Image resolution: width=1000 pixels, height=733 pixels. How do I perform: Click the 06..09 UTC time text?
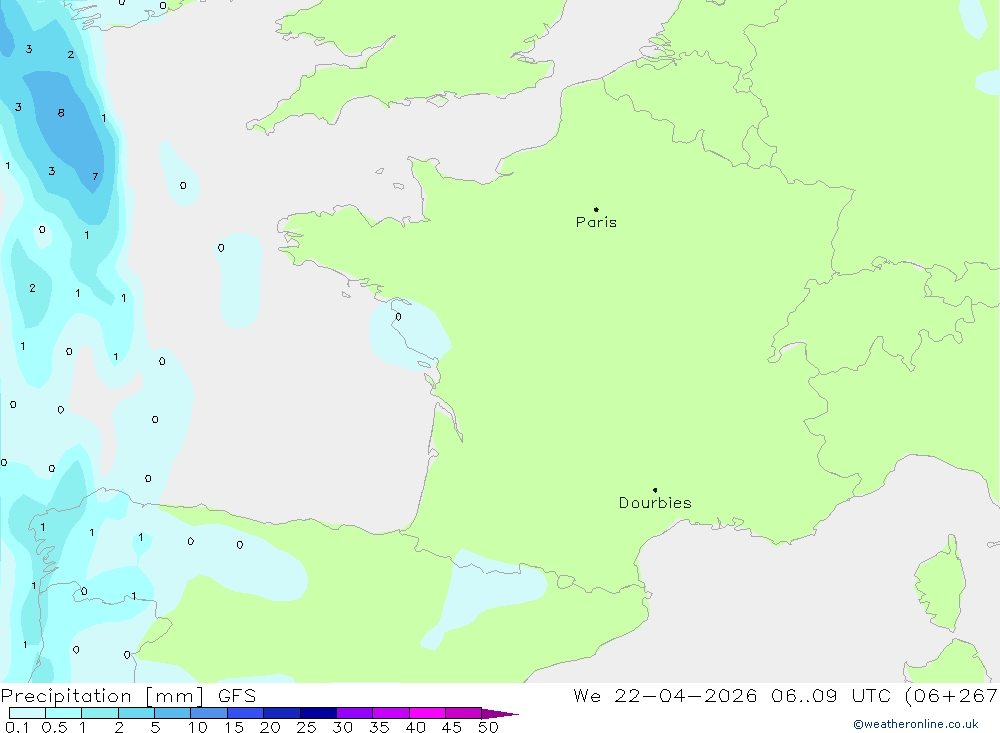click(x=830, y=696)
